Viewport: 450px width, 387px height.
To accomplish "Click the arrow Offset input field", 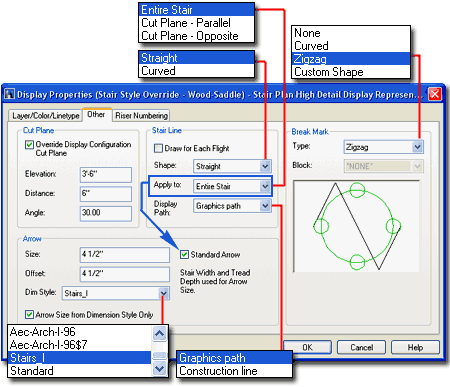I will 125,274.
